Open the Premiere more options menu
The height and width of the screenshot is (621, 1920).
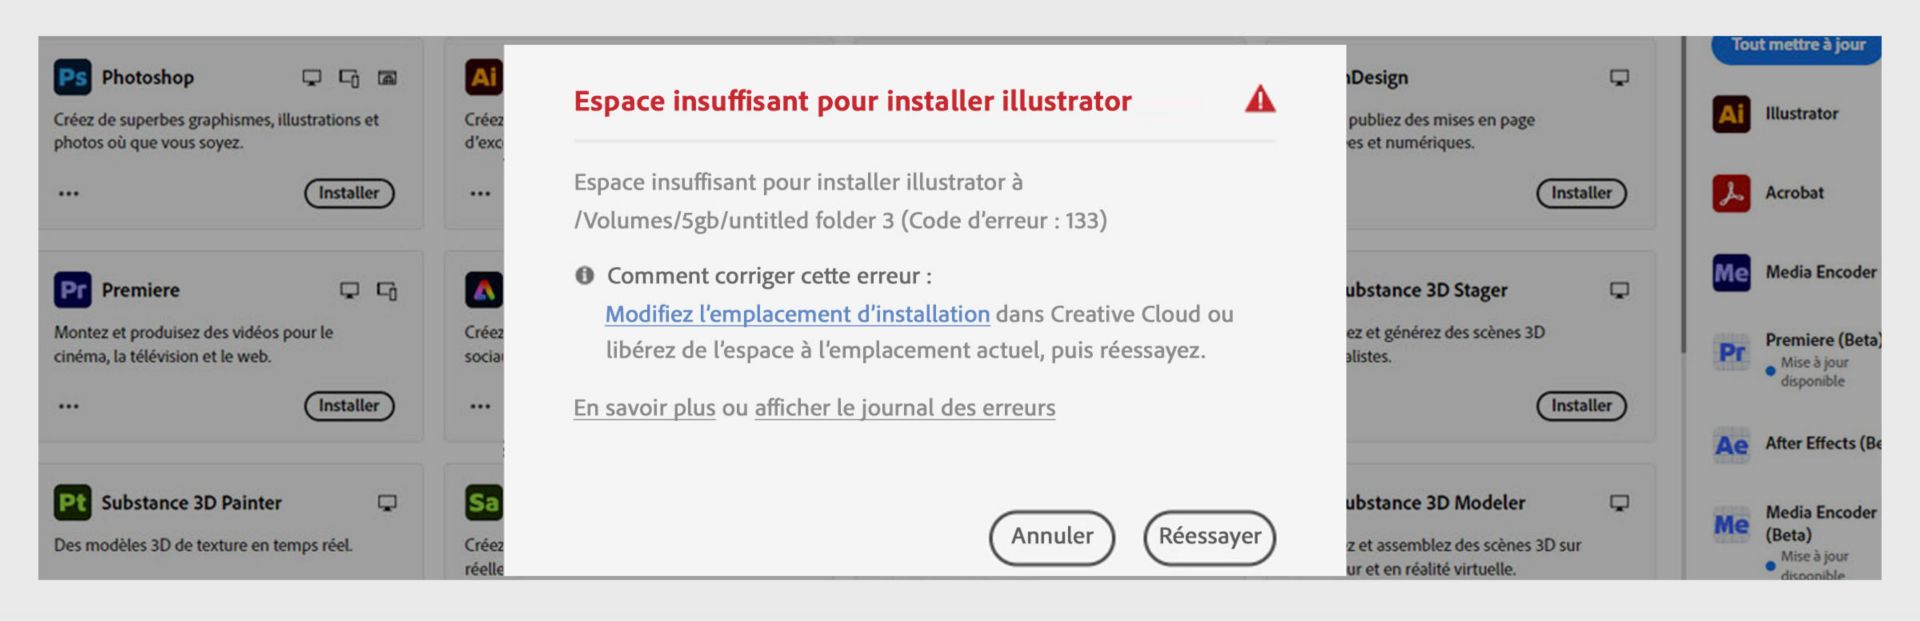pos(68,406)
